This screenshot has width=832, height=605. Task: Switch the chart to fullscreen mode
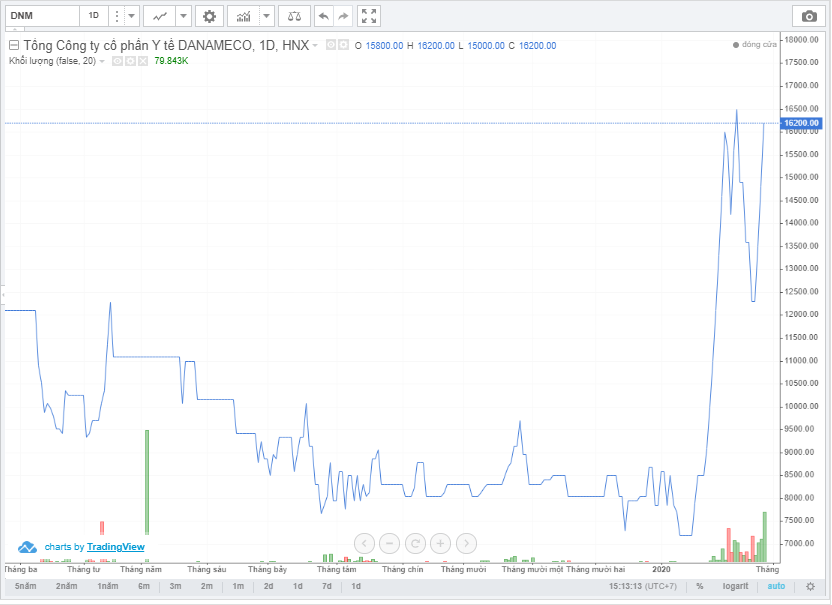[369, 16]
